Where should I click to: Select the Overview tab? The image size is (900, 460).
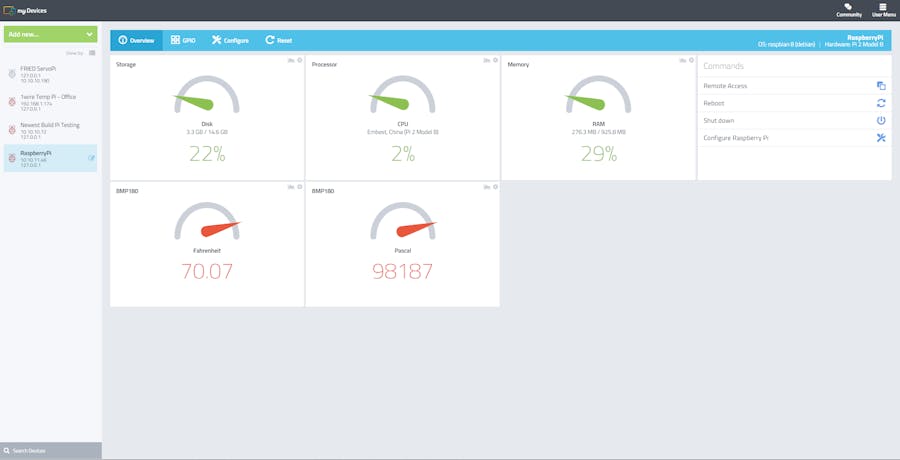(x=137, y=40)
